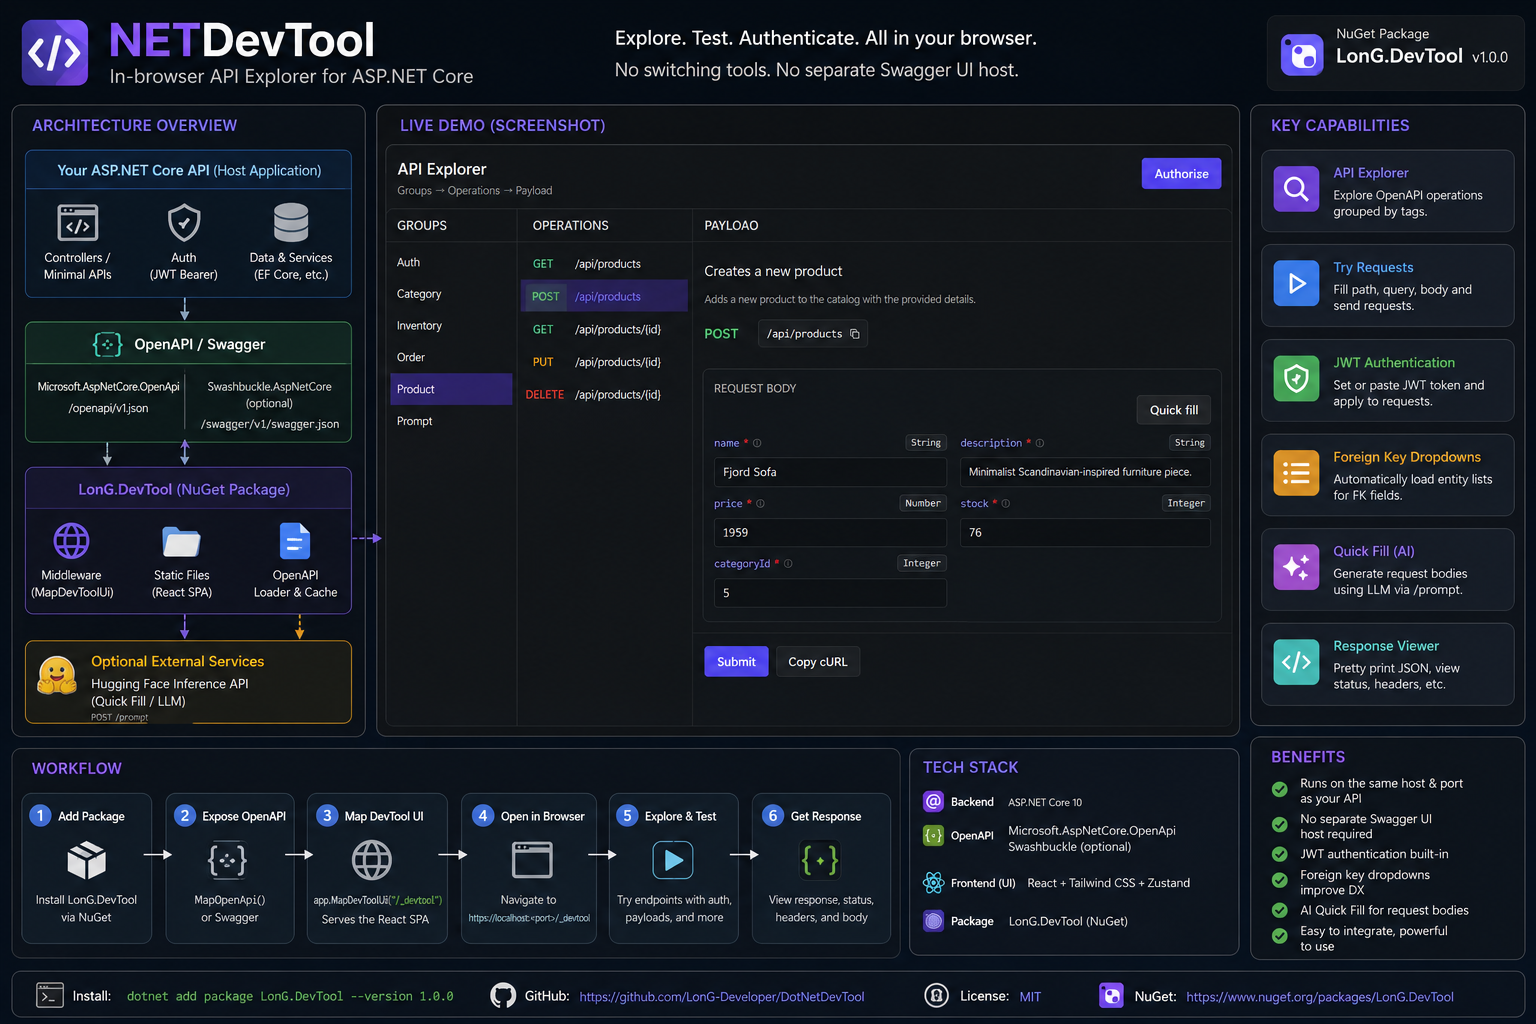Click the Authorise button
Image resolution: width=1536 pixels, height=1024 pixels.
pyautogui.click(x=1181, y=174)
